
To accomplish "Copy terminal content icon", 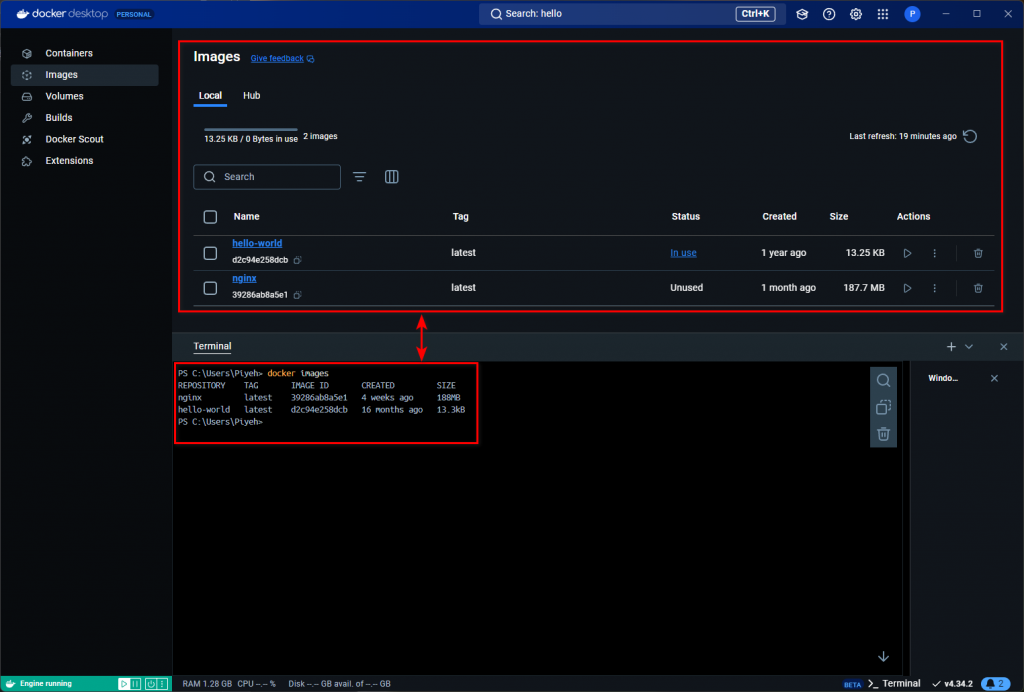I will [x=883, y=407].
